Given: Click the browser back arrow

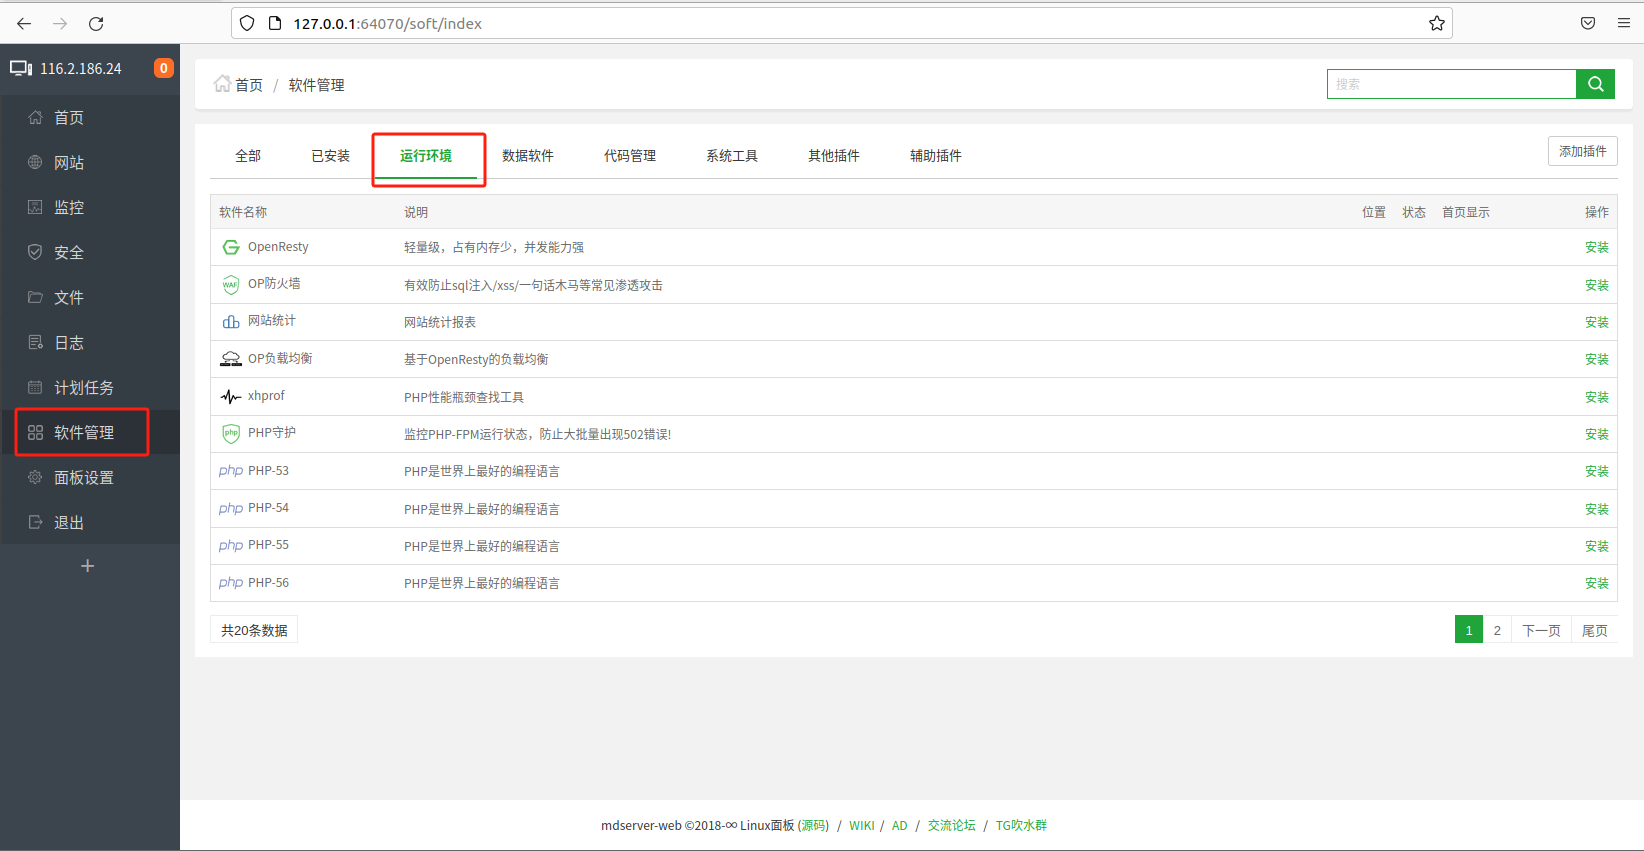Looking at the screenshot, I should 24,23.
